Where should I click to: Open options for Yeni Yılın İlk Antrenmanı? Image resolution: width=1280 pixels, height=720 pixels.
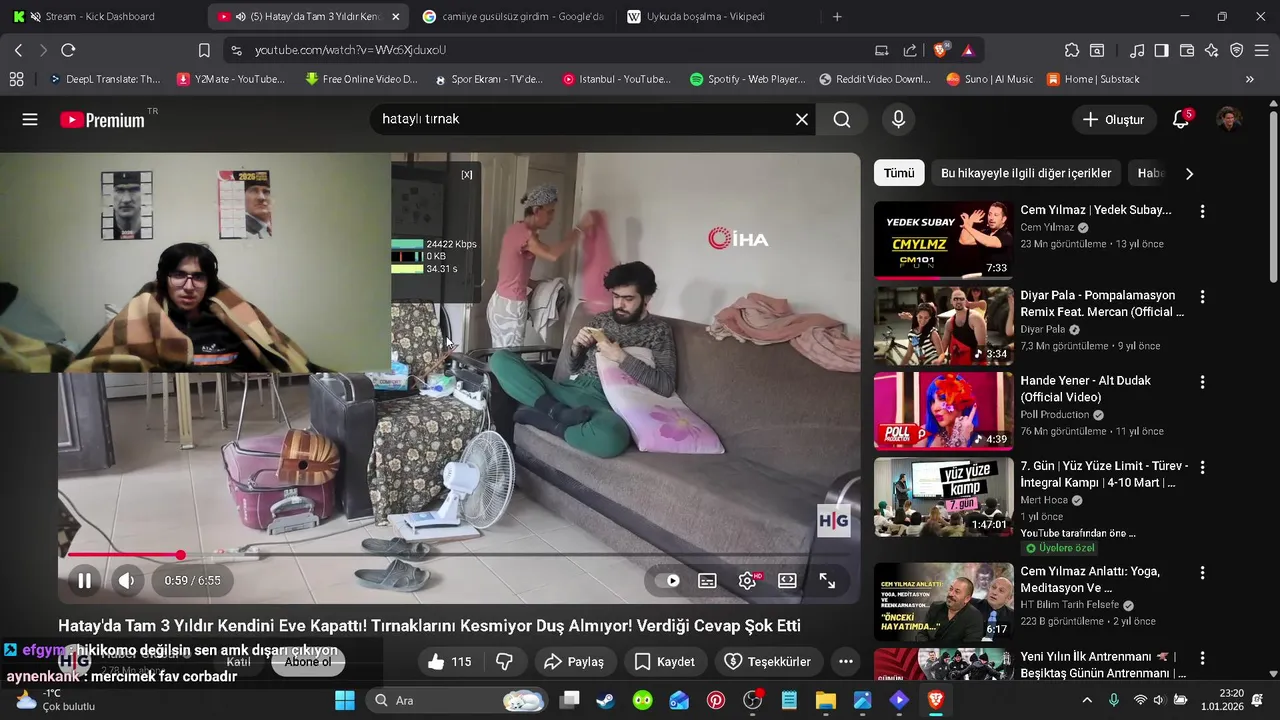1202,658
